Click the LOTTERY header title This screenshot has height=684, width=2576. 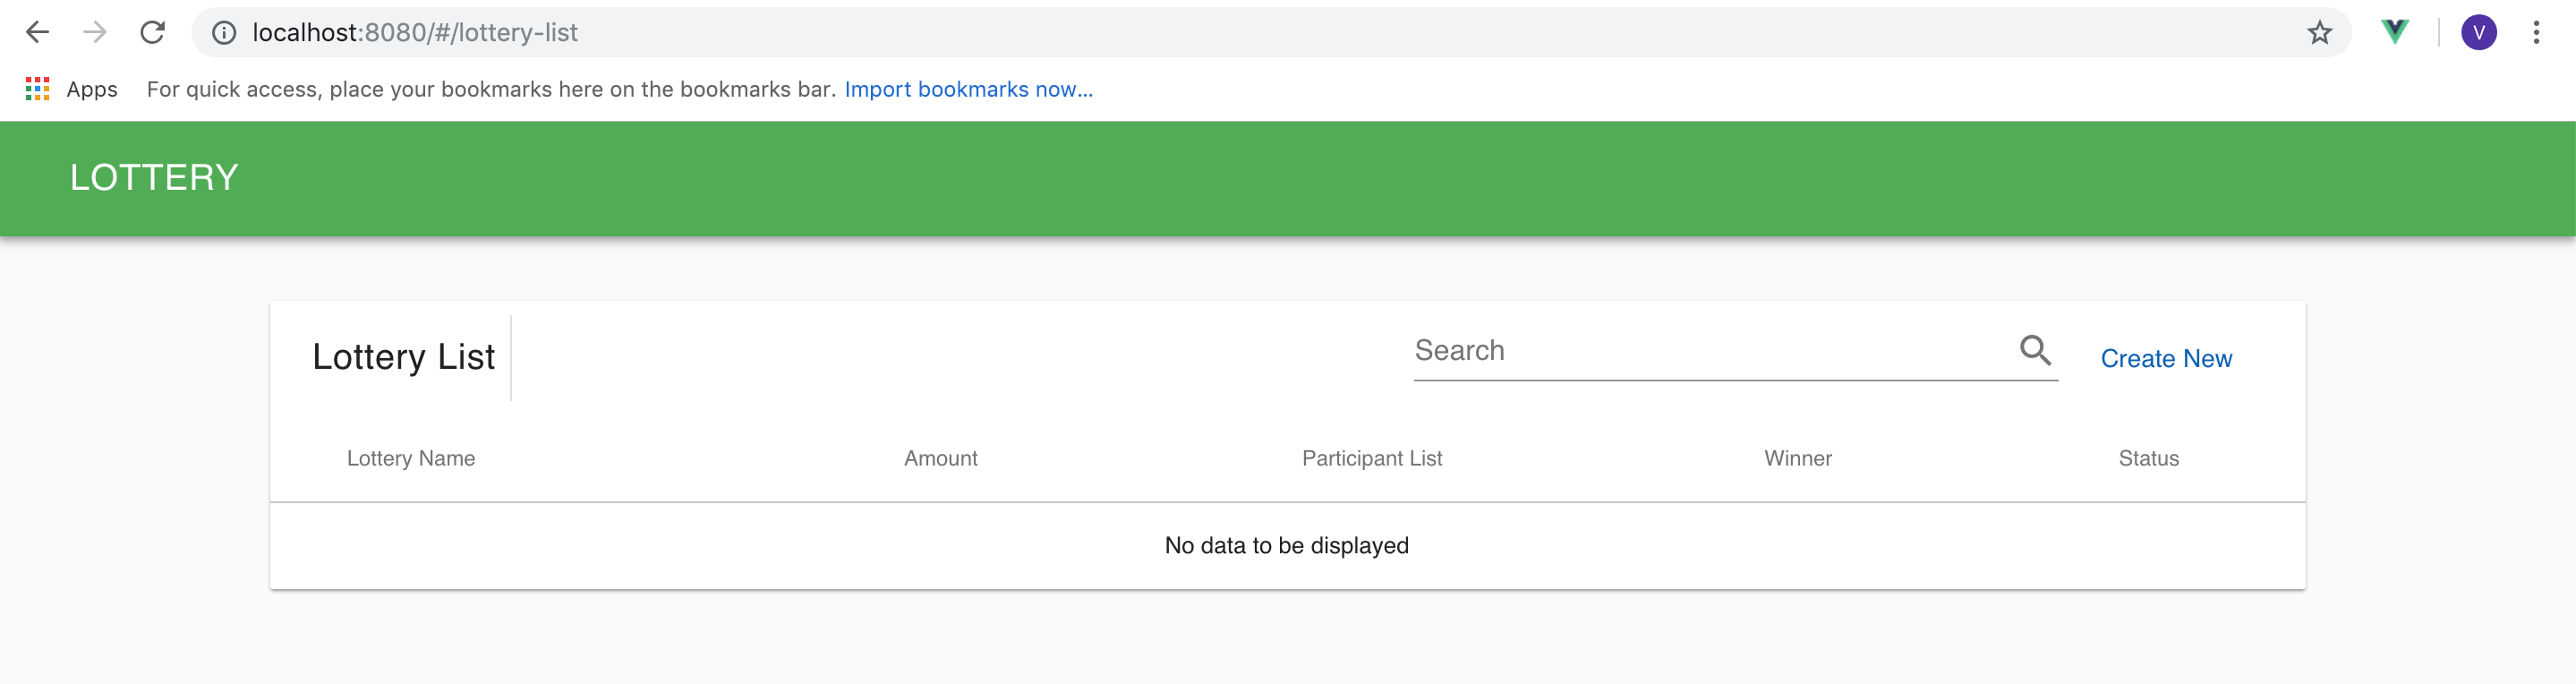coord(154,178)
